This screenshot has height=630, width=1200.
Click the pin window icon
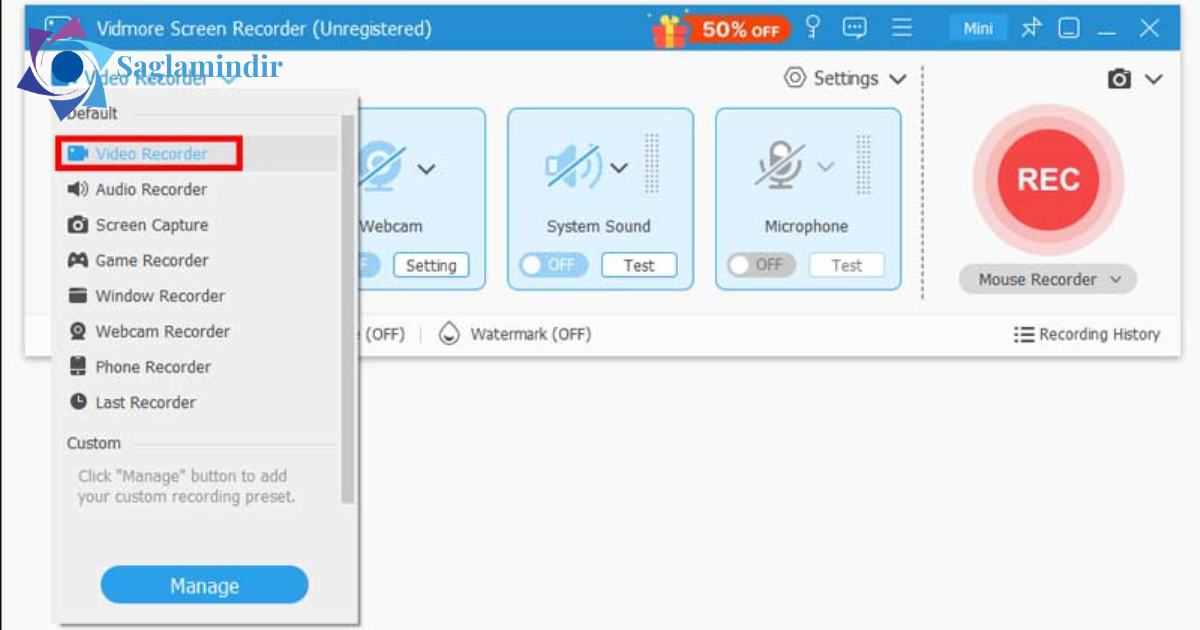[x=1031, y=28]
